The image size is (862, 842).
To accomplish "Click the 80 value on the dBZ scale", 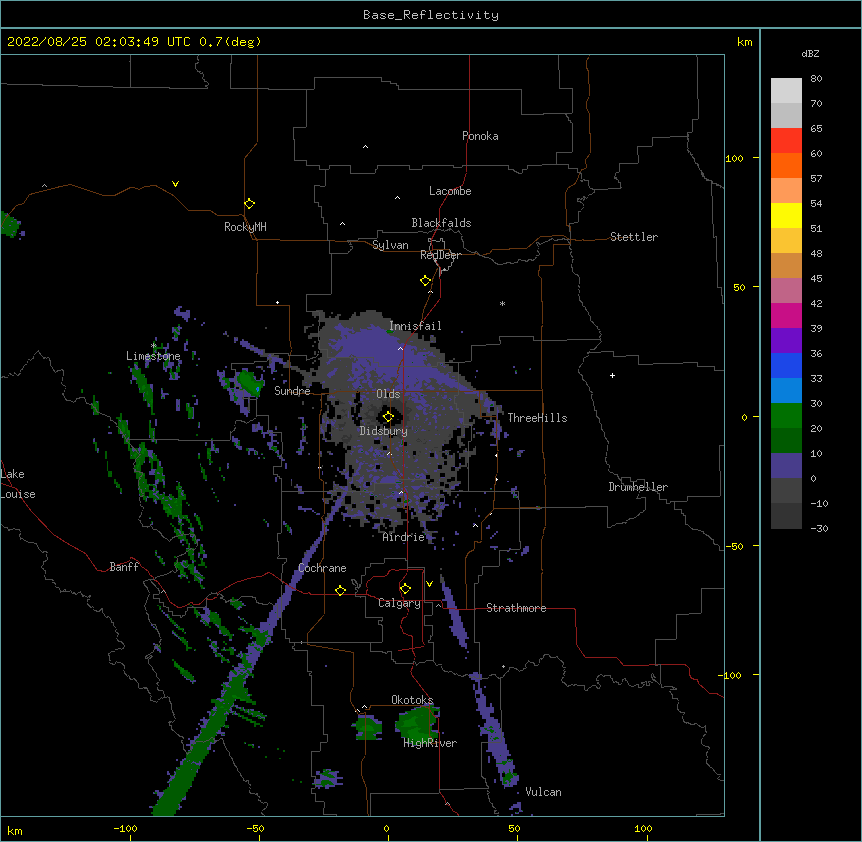I will point(816,79).
